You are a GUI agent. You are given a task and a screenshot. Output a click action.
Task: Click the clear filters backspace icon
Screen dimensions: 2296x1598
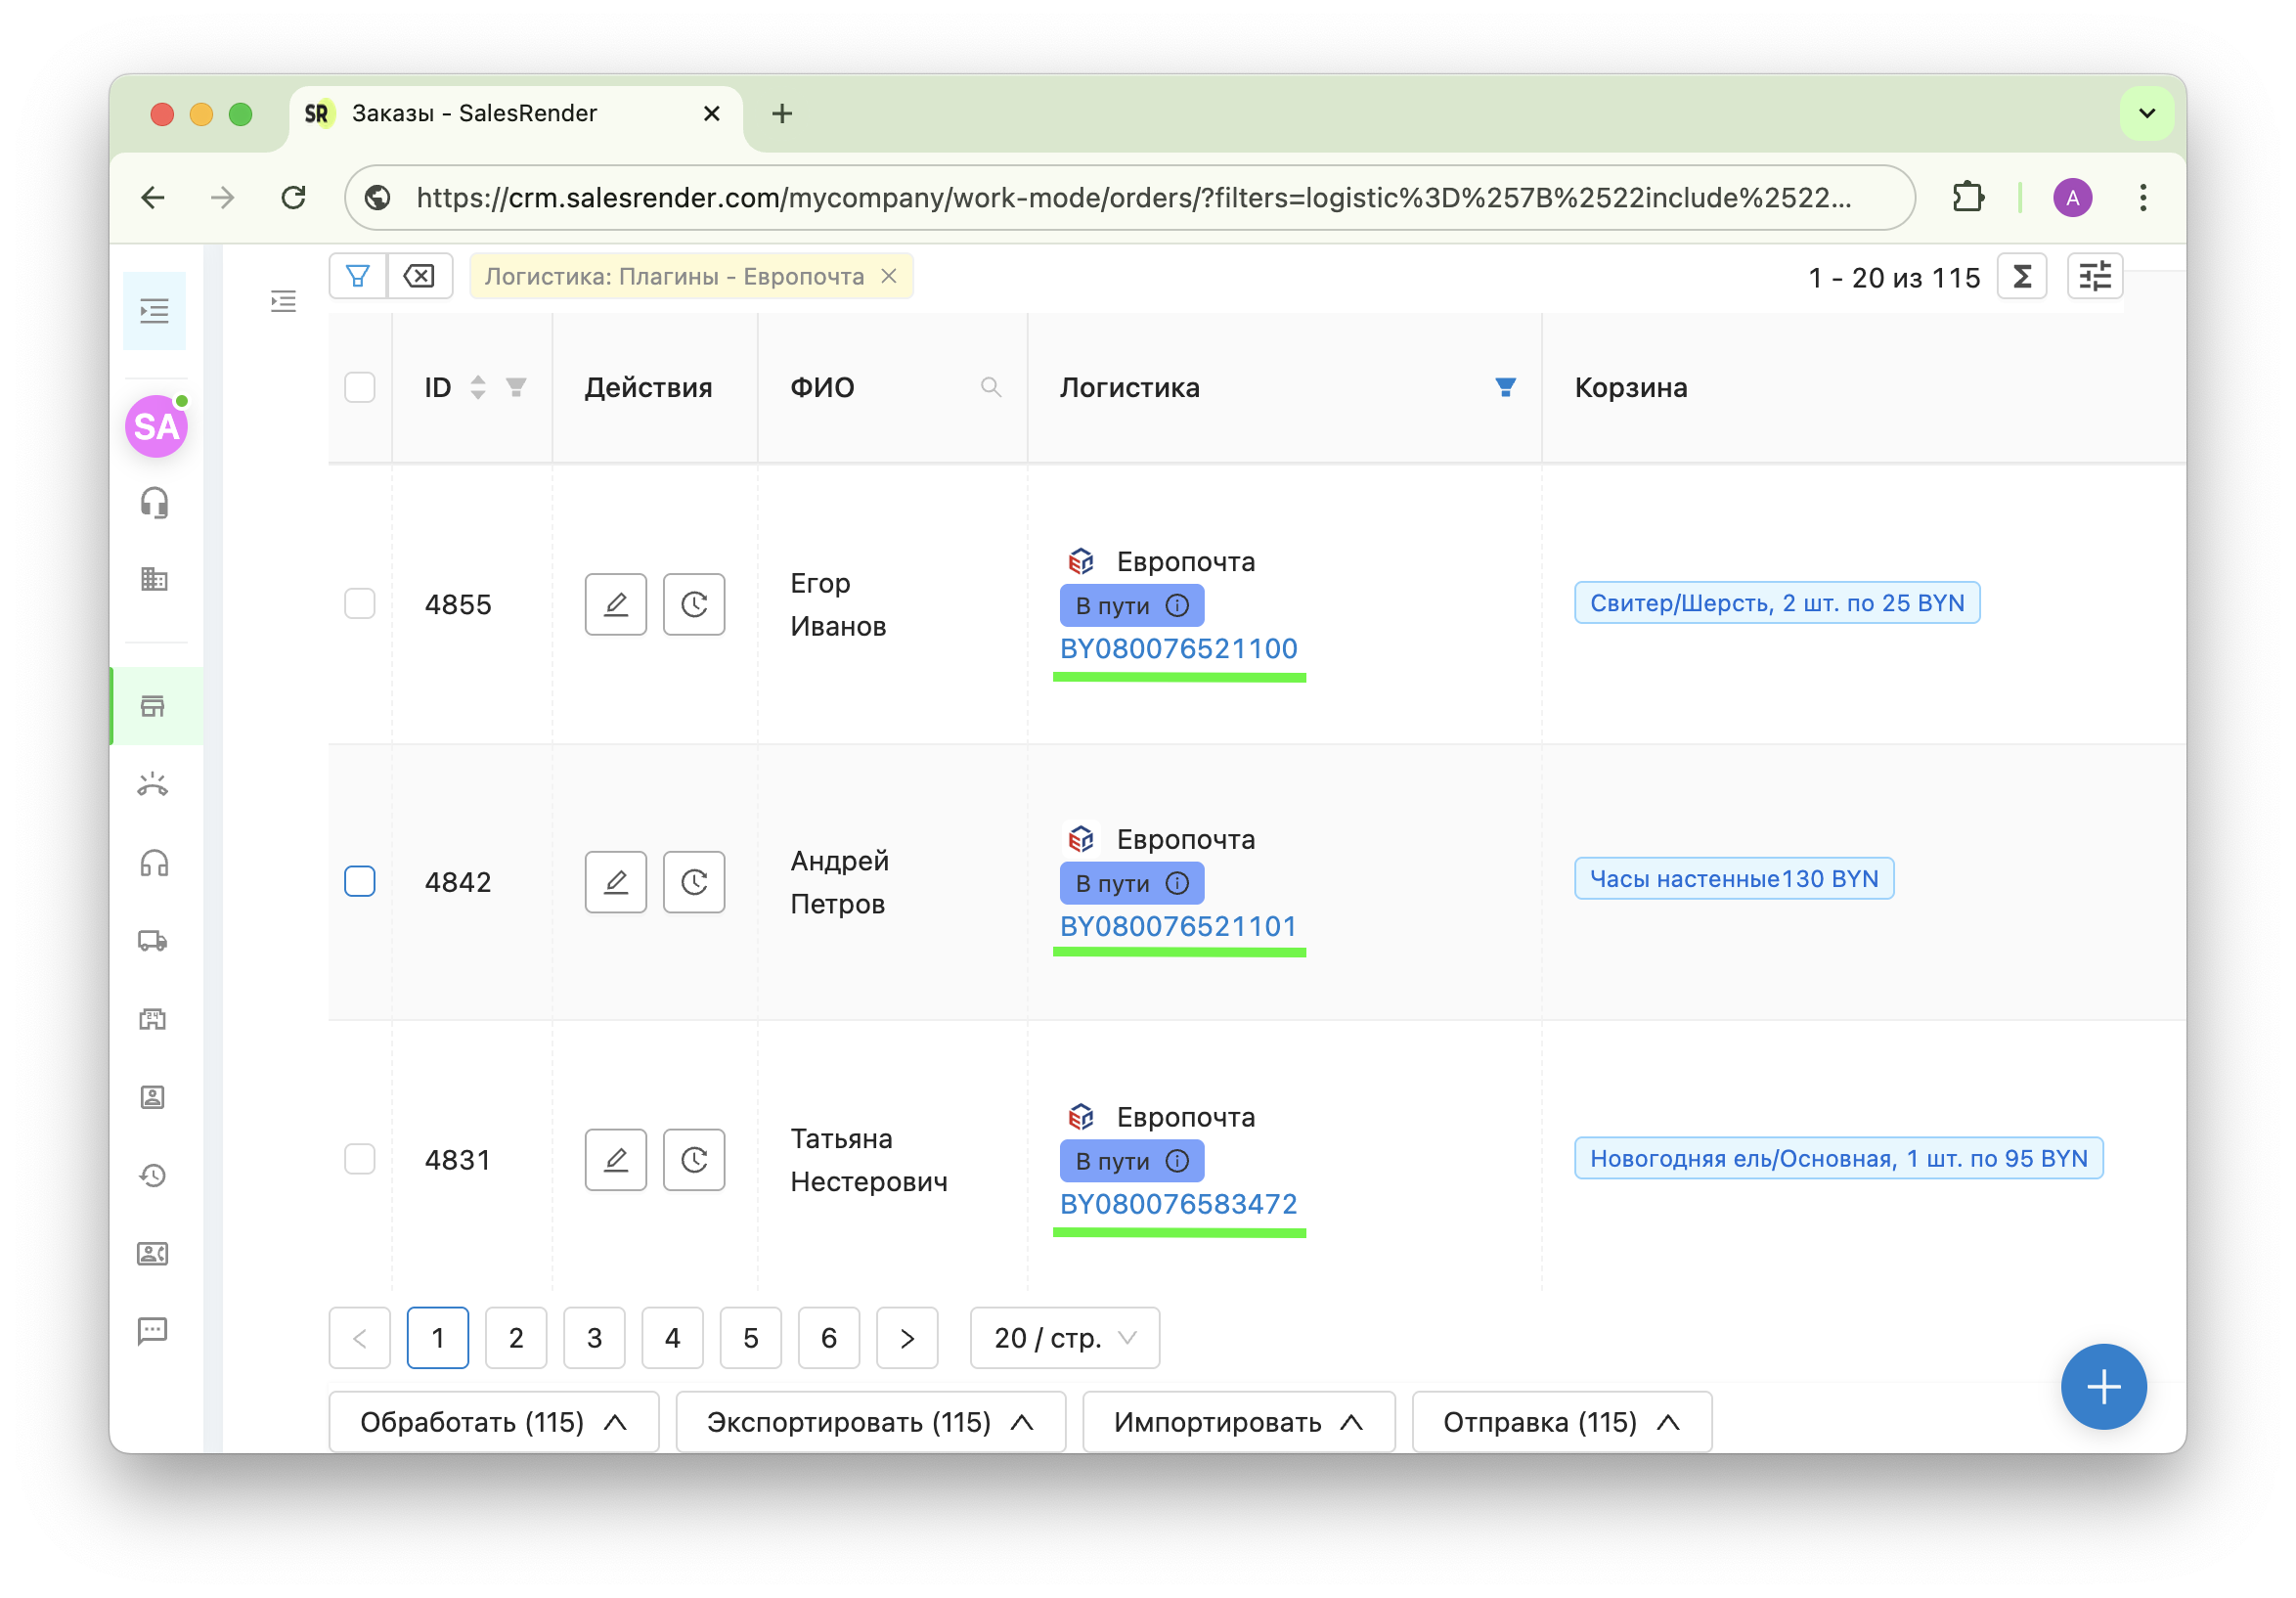[x=419, y=276]
